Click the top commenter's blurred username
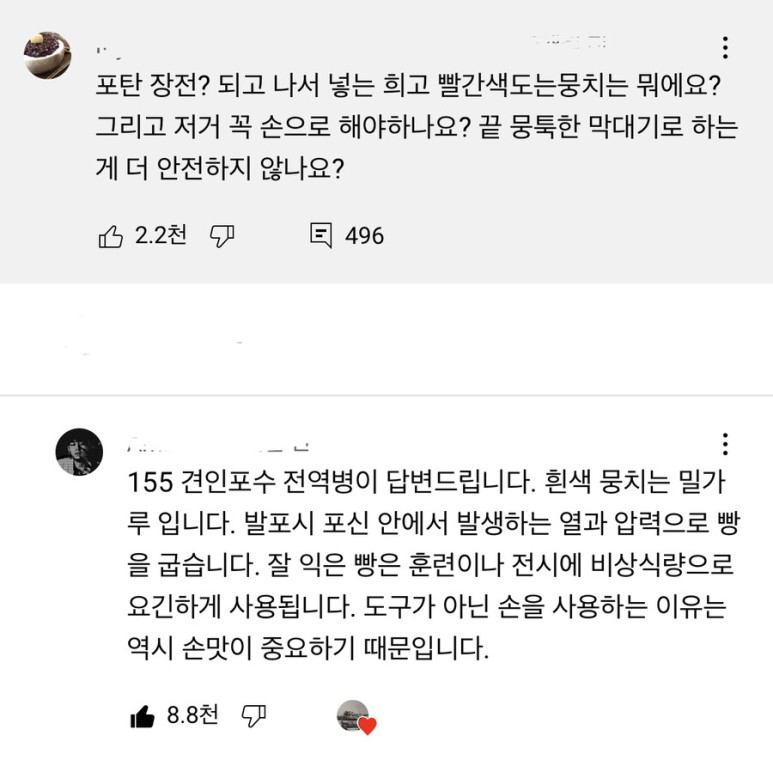This screenshot has height=766, width=773. click(x=112, y=47)
